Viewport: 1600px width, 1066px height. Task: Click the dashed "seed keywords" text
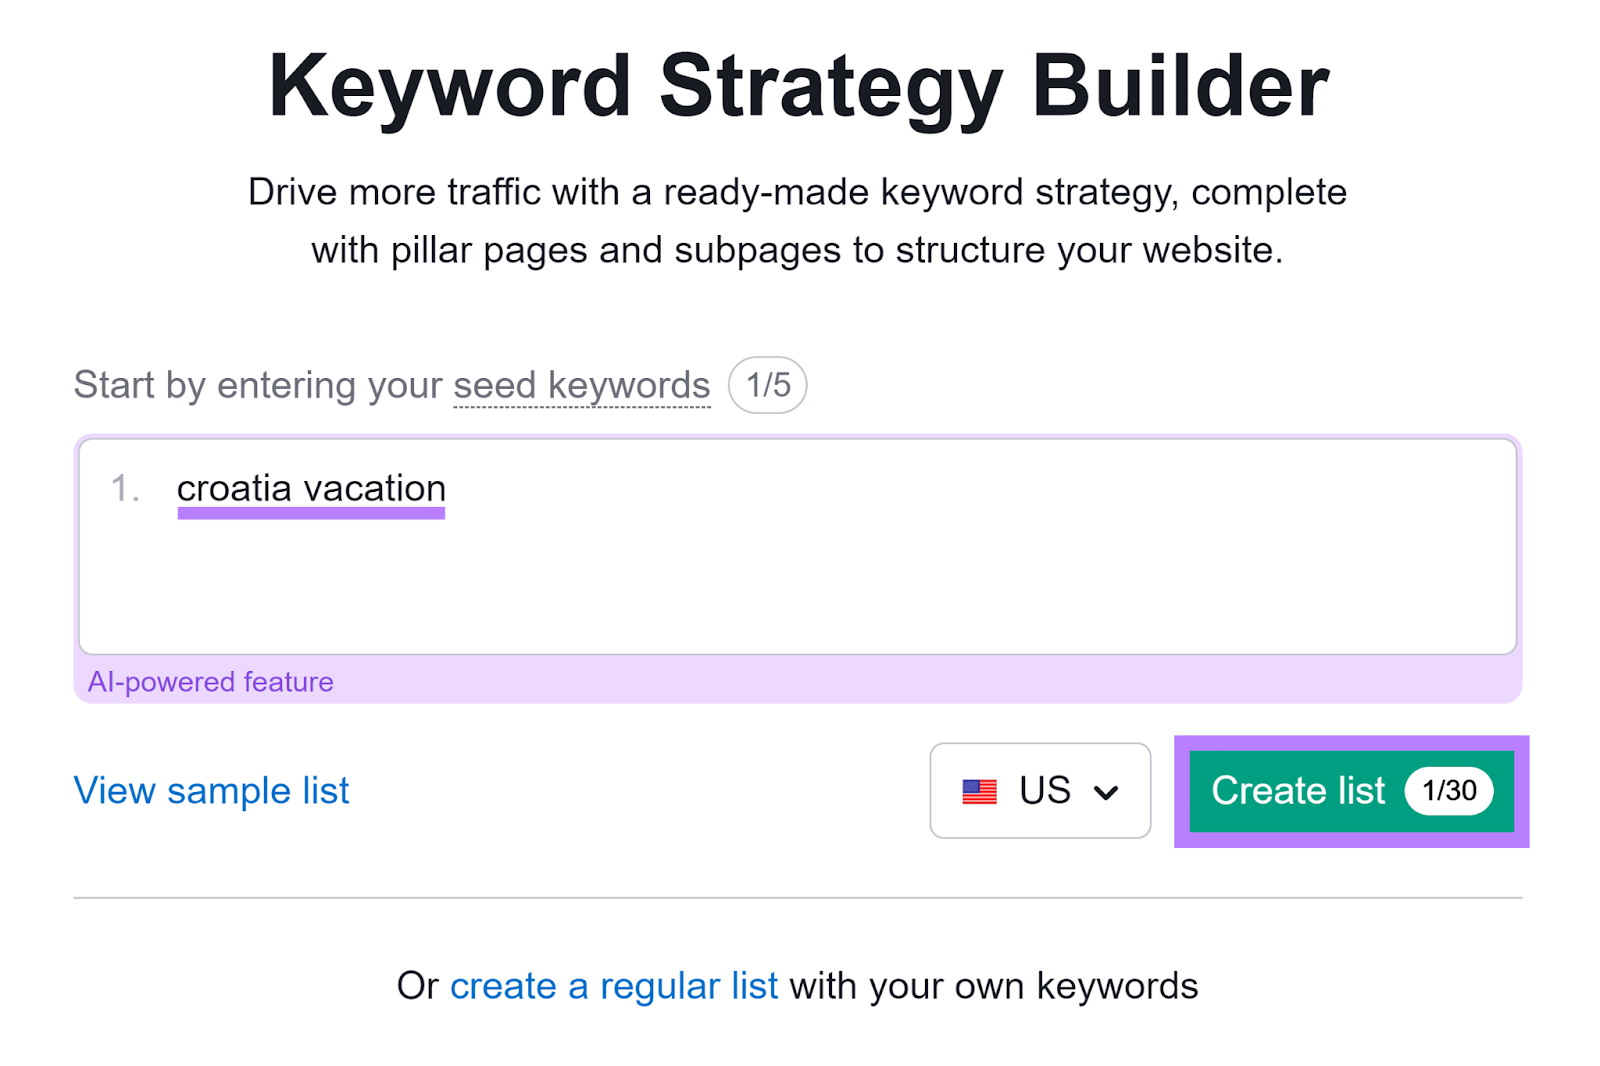tap(580, 385)
